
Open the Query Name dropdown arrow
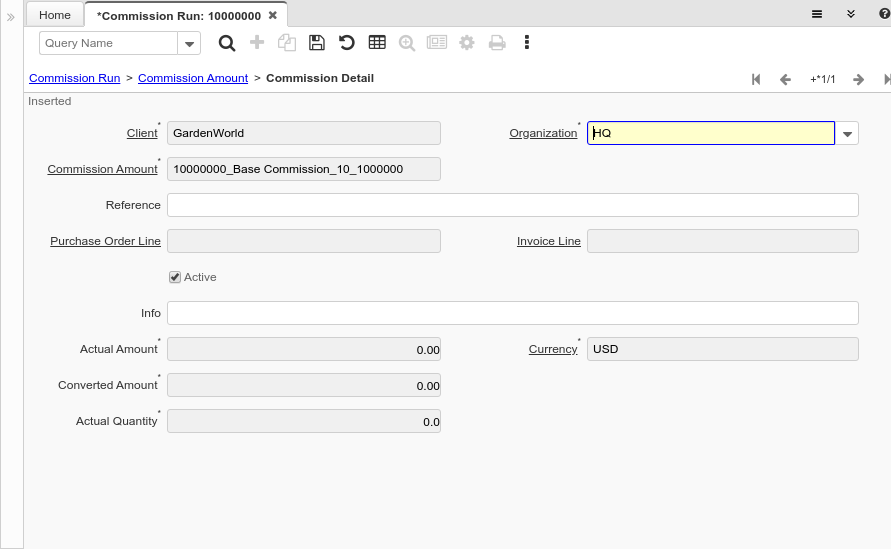[x=189, y=43]
